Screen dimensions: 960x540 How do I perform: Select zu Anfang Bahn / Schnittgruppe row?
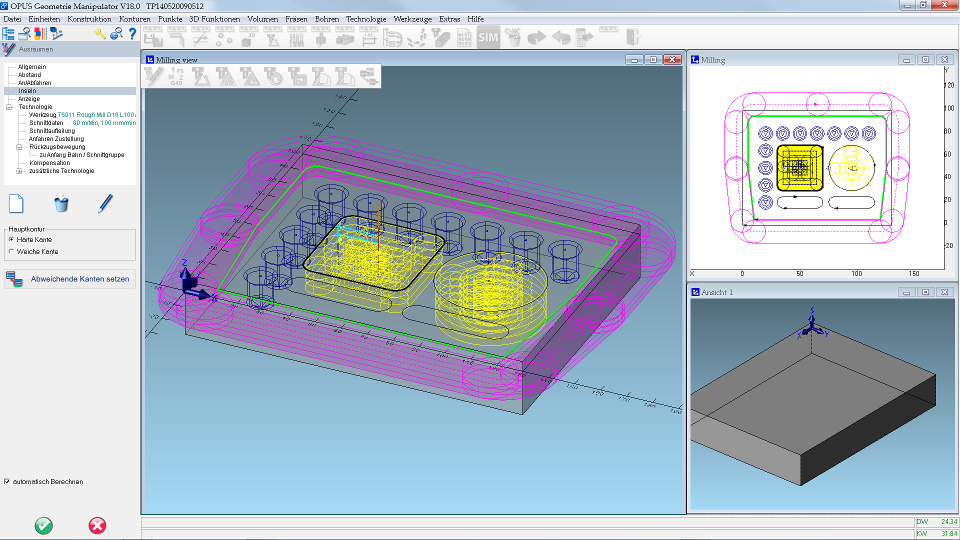point(81,155)
